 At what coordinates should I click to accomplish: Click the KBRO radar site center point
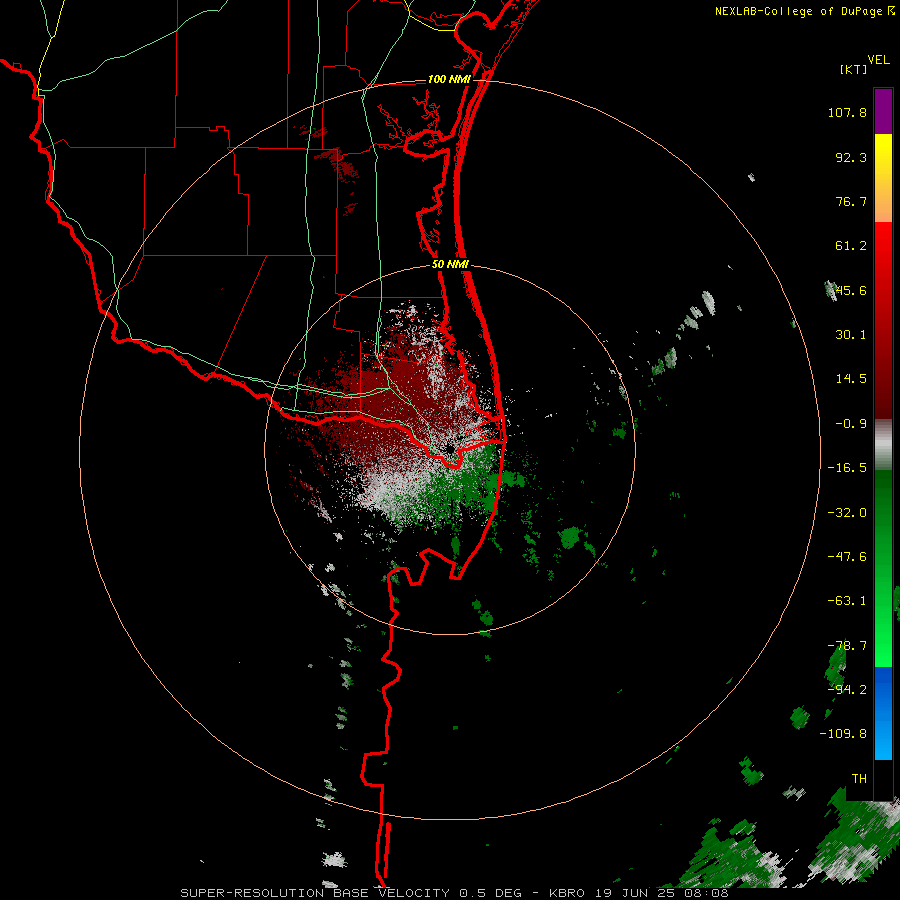point(450,449)
